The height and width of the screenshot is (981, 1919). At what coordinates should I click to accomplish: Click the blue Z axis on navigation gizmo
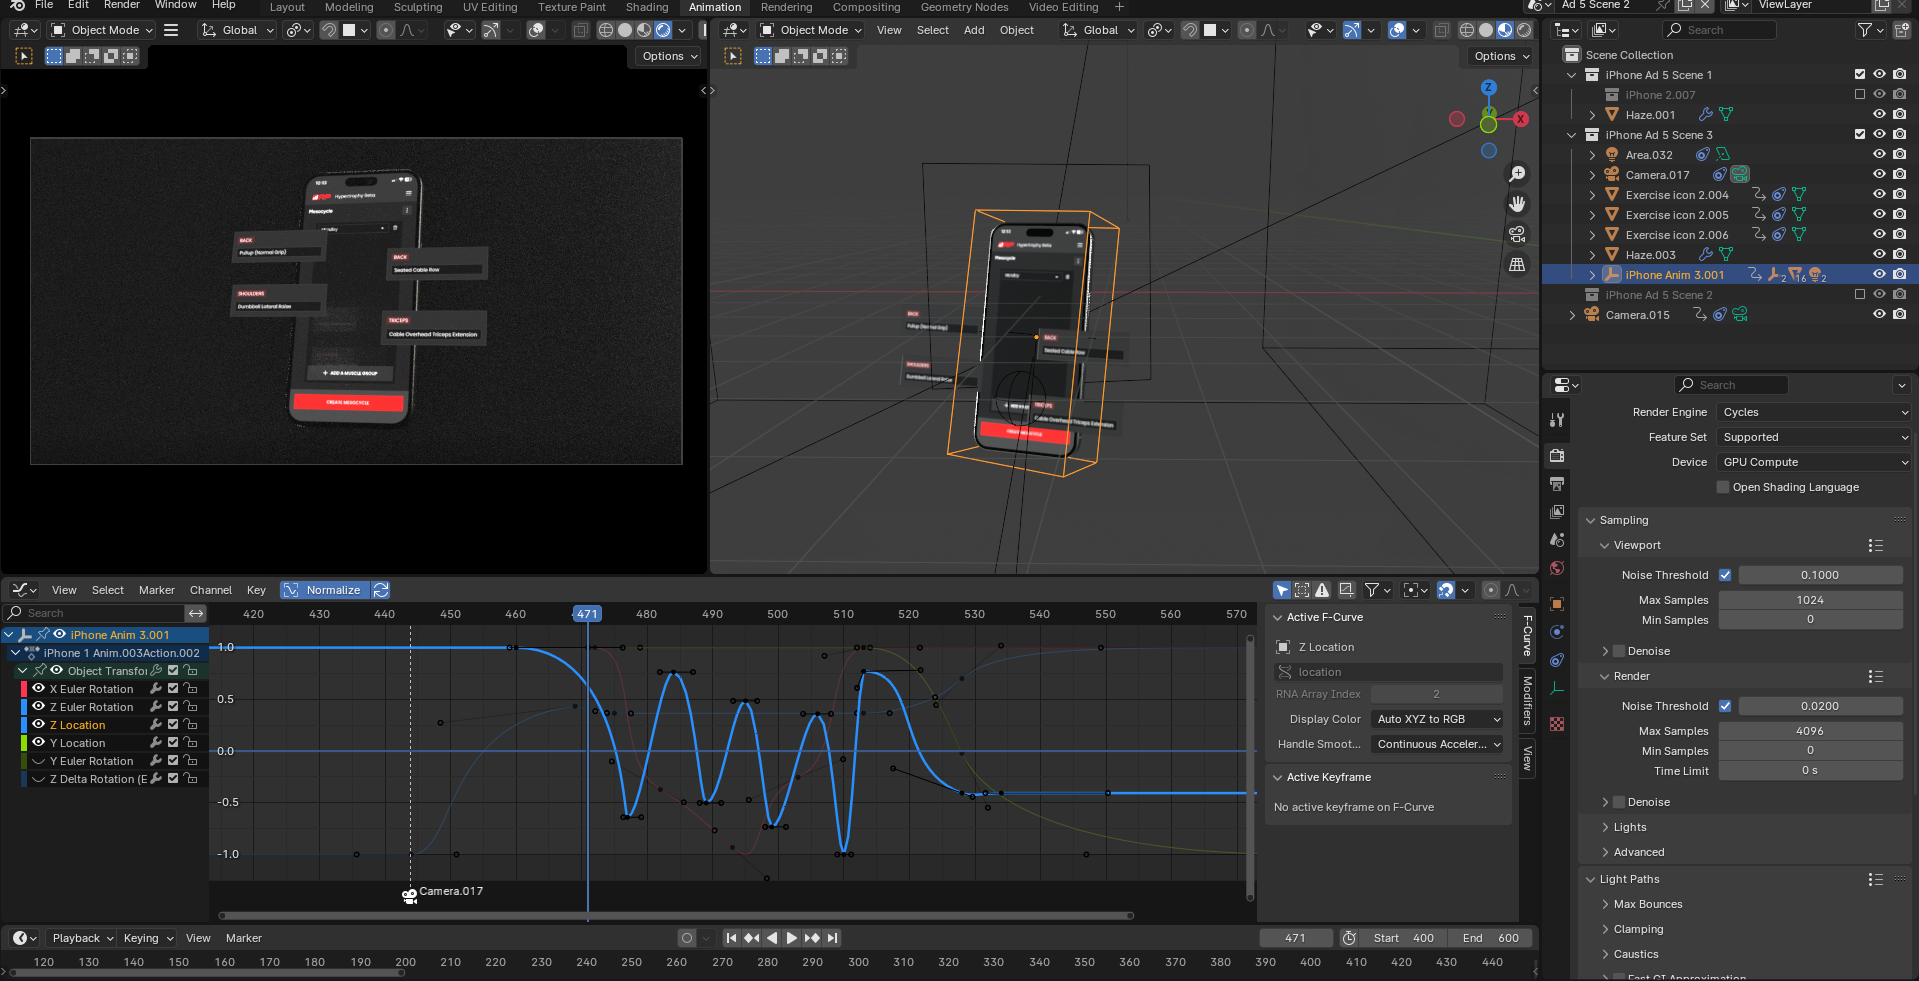click(1489, 88)
